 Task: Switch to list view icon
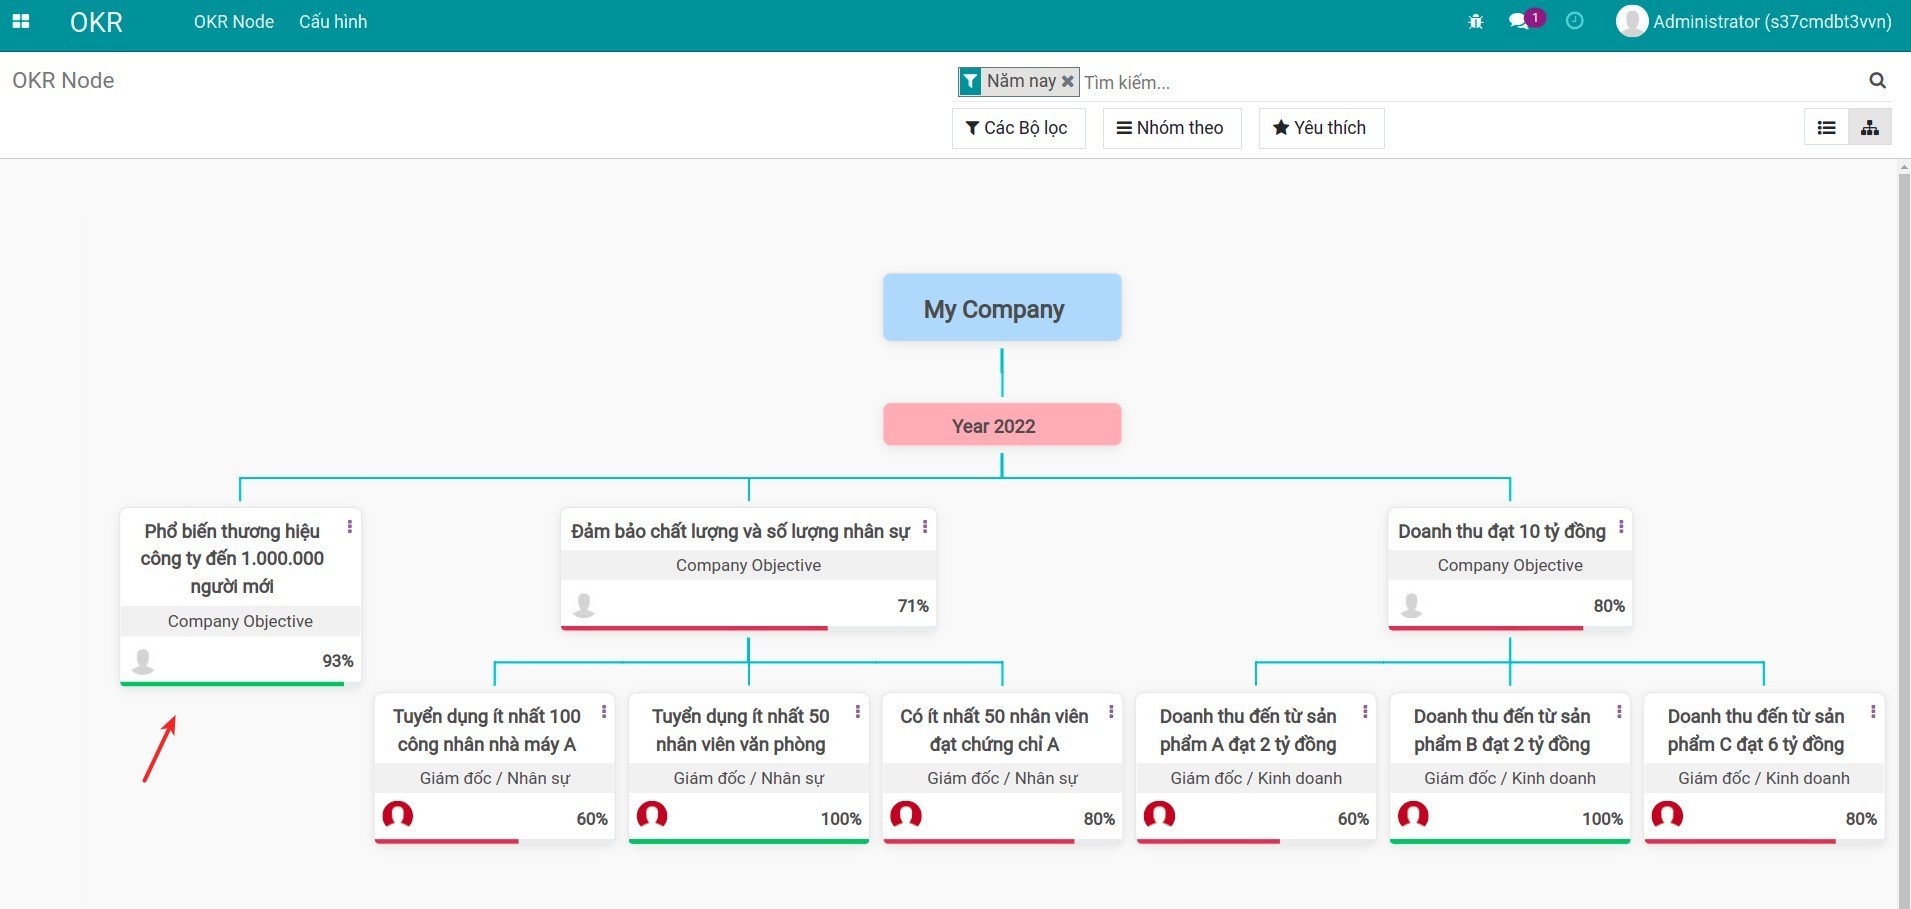tap(1826, 127)
